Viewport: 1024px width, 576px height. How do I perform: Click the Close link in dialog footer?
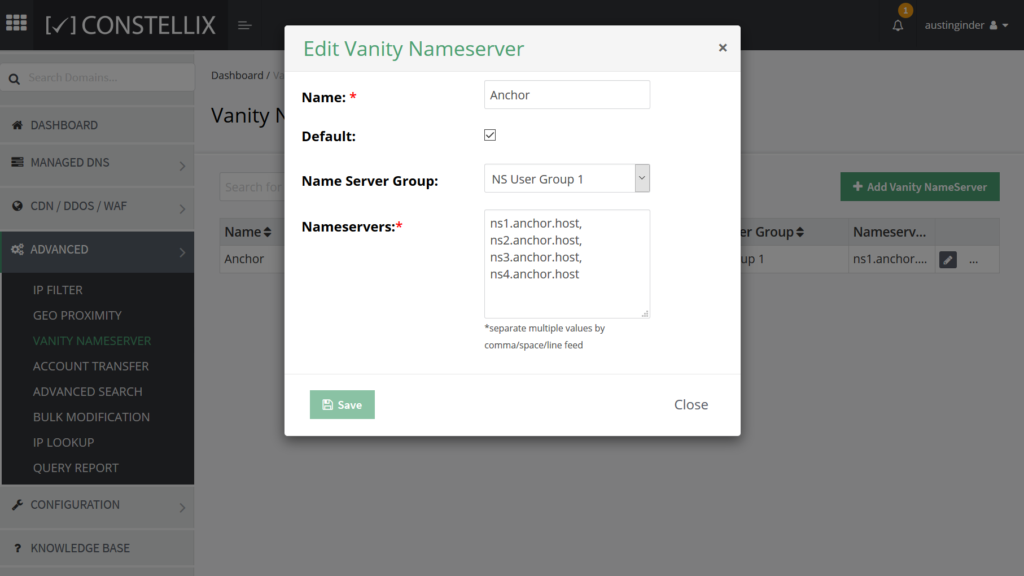(690, 405)
